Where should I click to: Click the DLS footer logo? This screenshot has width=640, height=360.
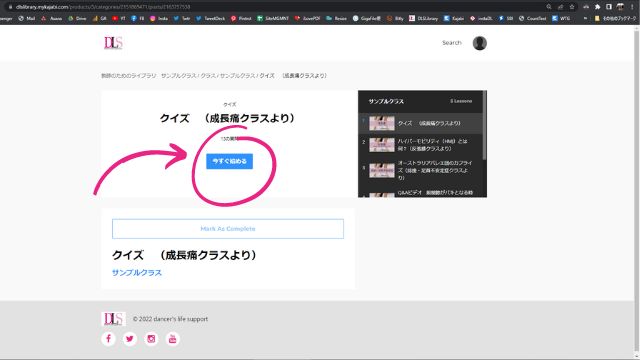tap(113, 319)
